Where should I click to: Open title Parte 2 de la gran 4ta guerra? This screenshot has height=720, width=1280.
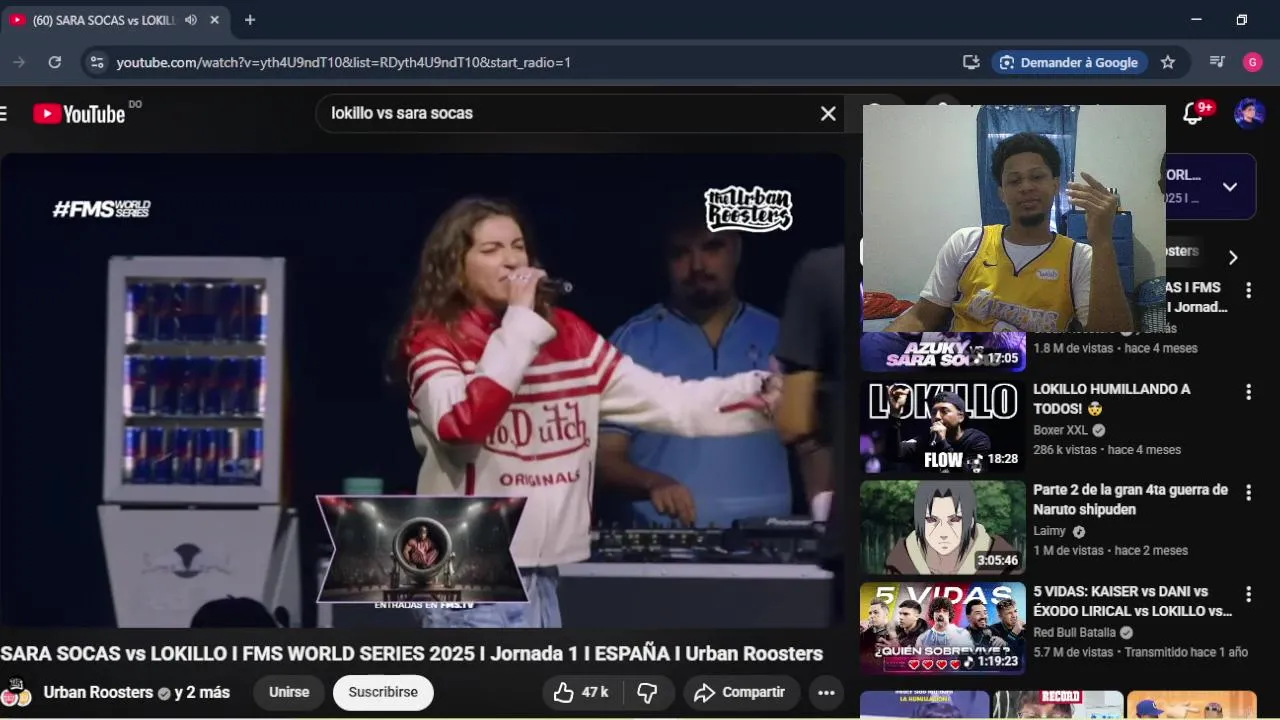click(x=1130, y=499)
